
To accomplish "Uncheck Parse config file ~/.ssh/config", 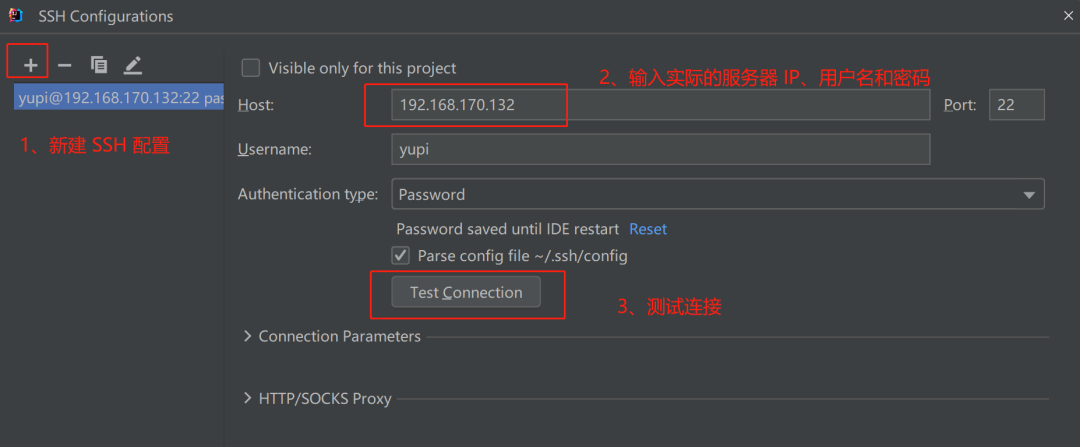I will pyautogui.click(x=401, y=256).
